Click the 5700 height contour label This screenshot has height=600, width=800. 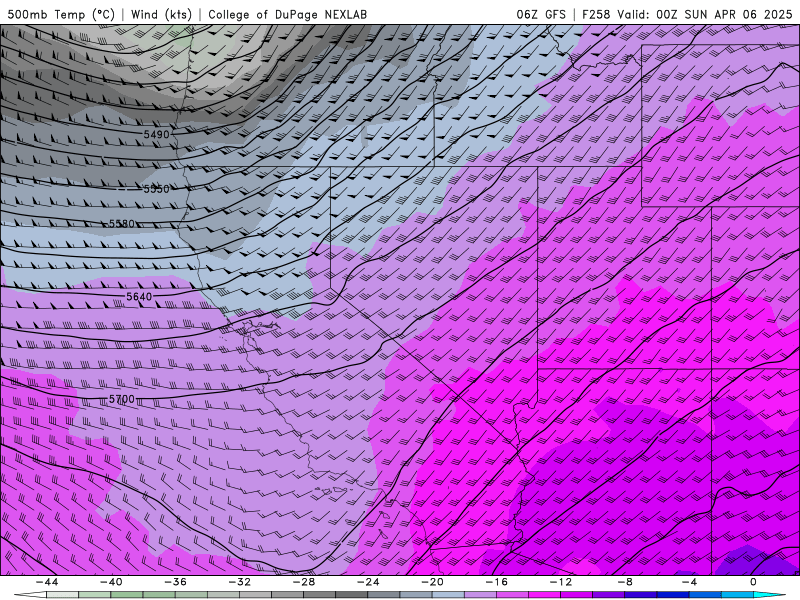pyautogui.click(x=122, y=399)
